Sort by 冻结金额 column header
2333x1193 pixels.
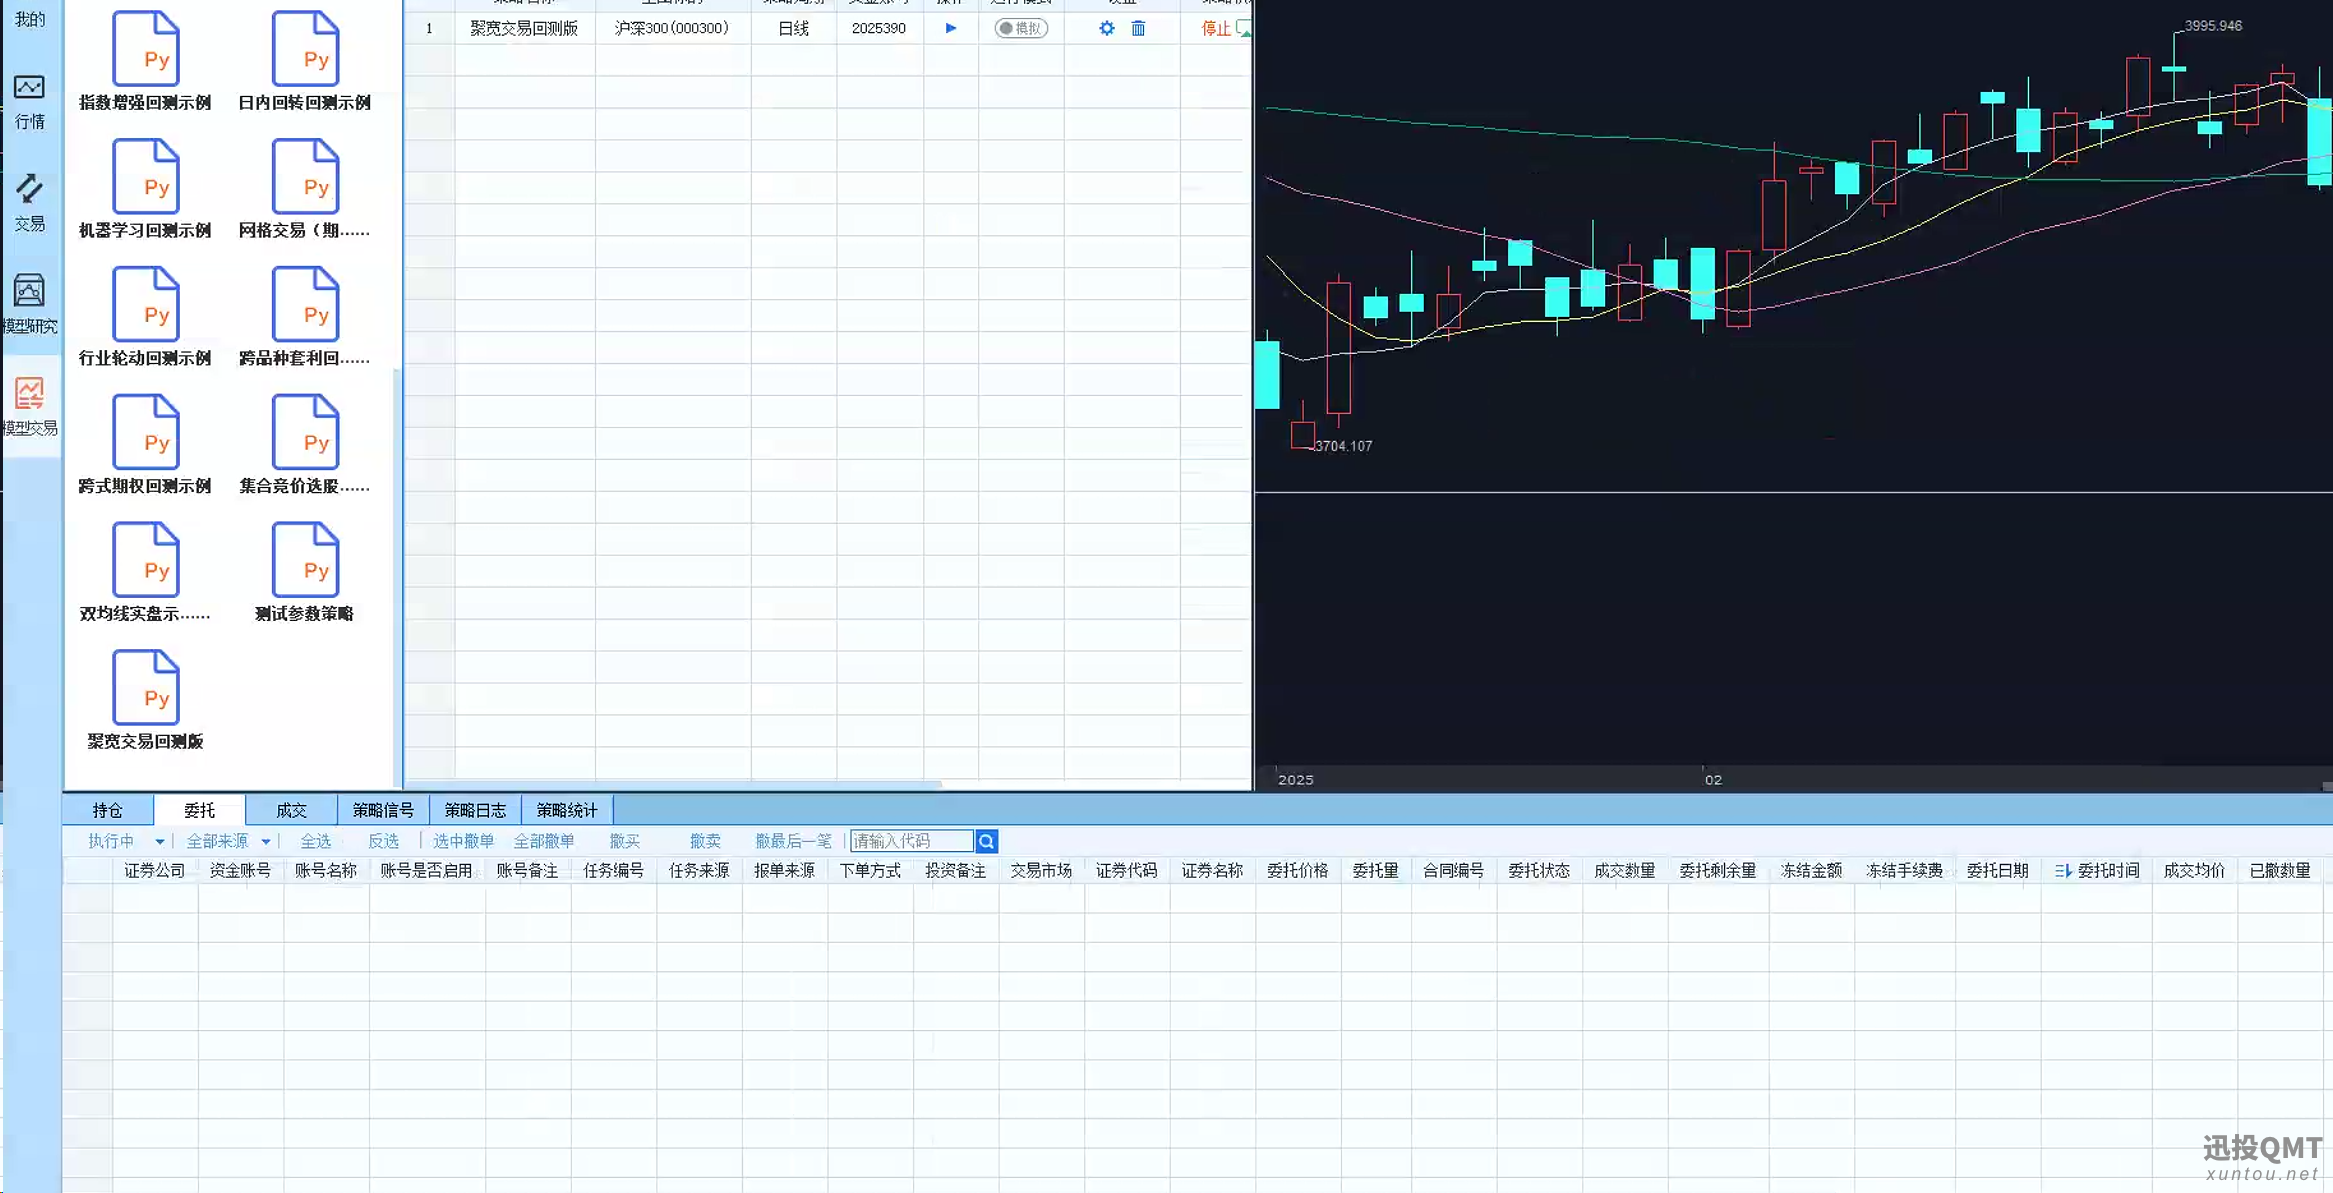[x=1812, y=870]
